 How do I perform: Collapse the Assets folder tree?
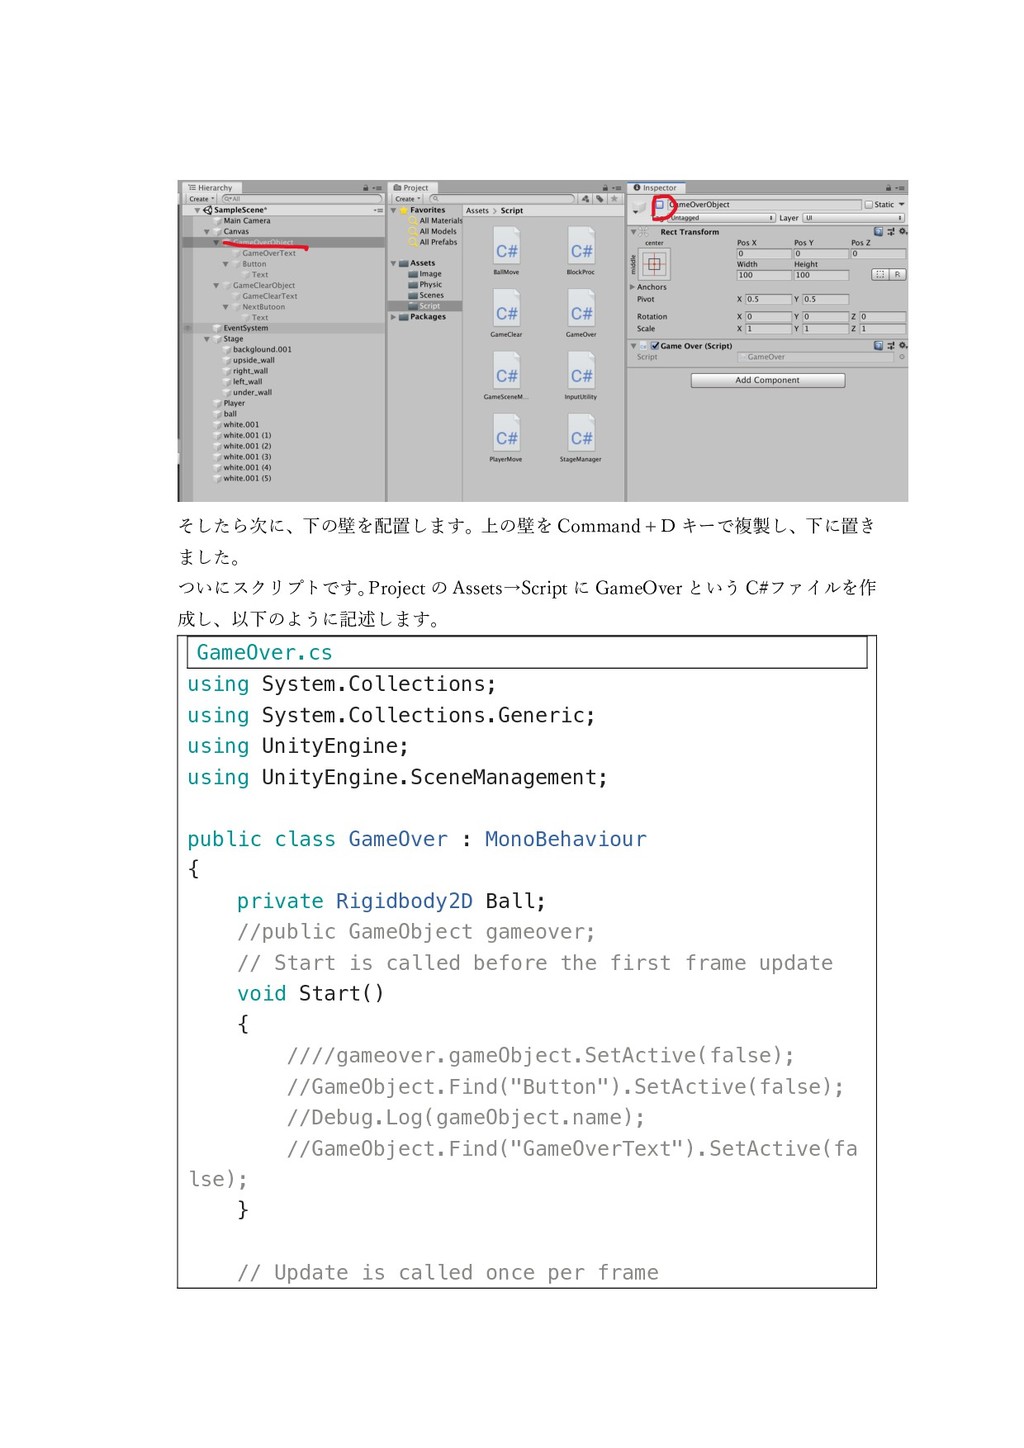pyautogui.click(x=393, y=263)
